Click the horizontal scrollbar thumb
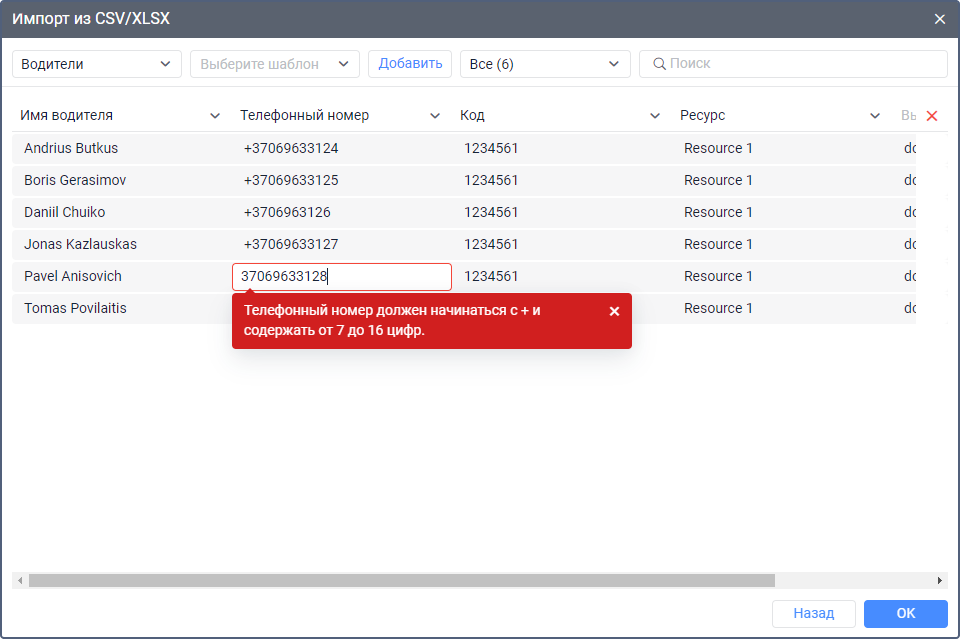Screen dimensions: 960x639 pos(400,580)
